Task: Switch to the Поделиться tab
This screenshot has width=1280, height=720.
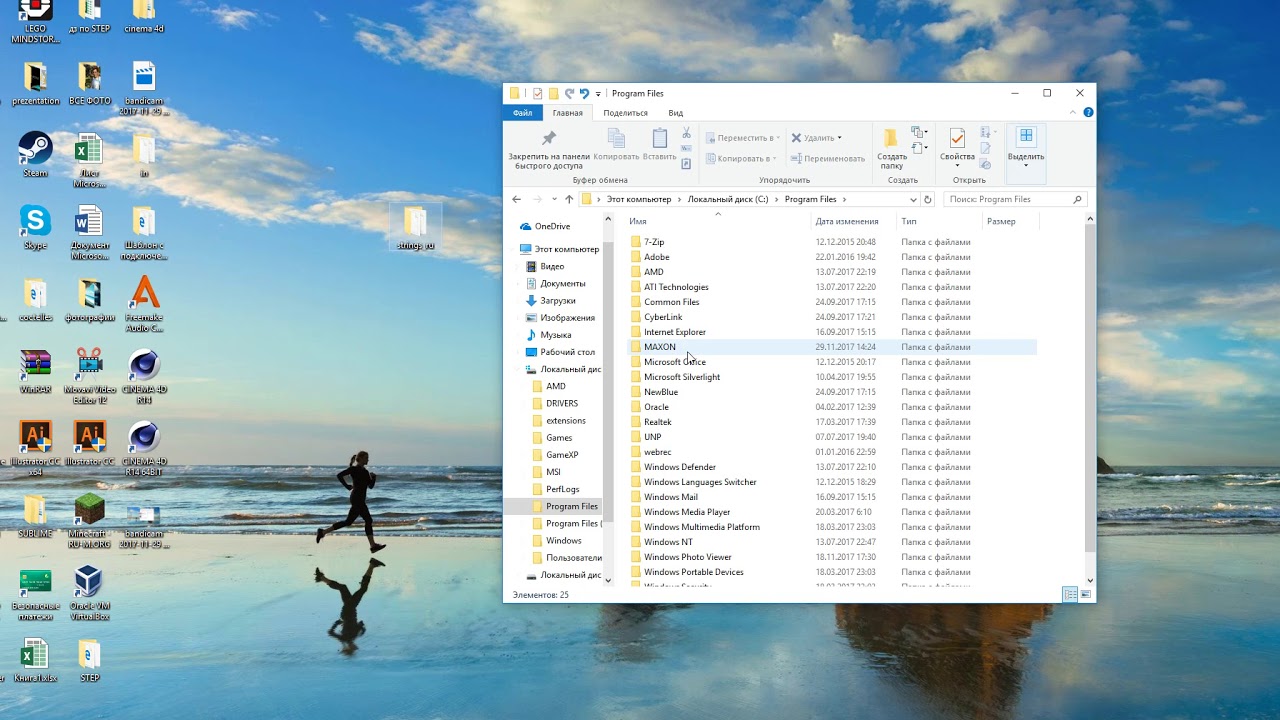Action: (626, 113)
